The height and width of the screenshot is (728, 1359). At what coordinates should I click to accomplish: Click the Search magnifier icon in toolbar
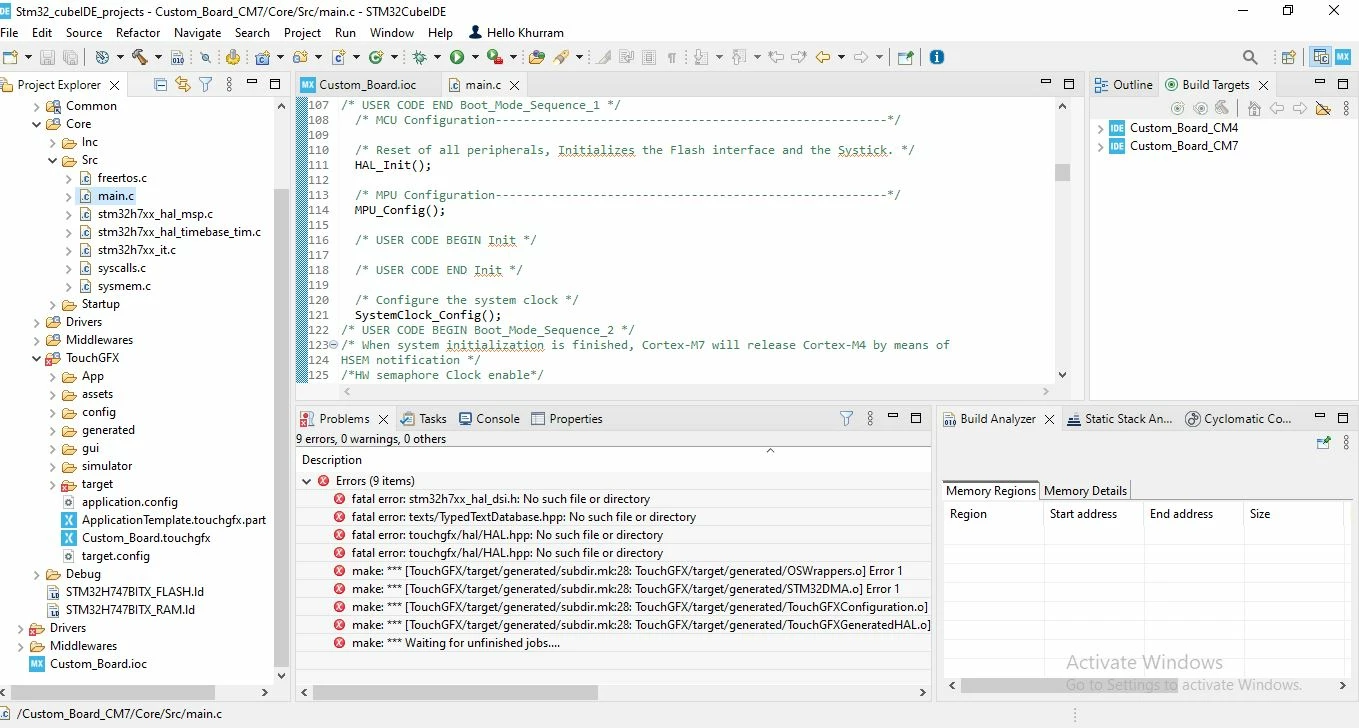coord(1250,57)
